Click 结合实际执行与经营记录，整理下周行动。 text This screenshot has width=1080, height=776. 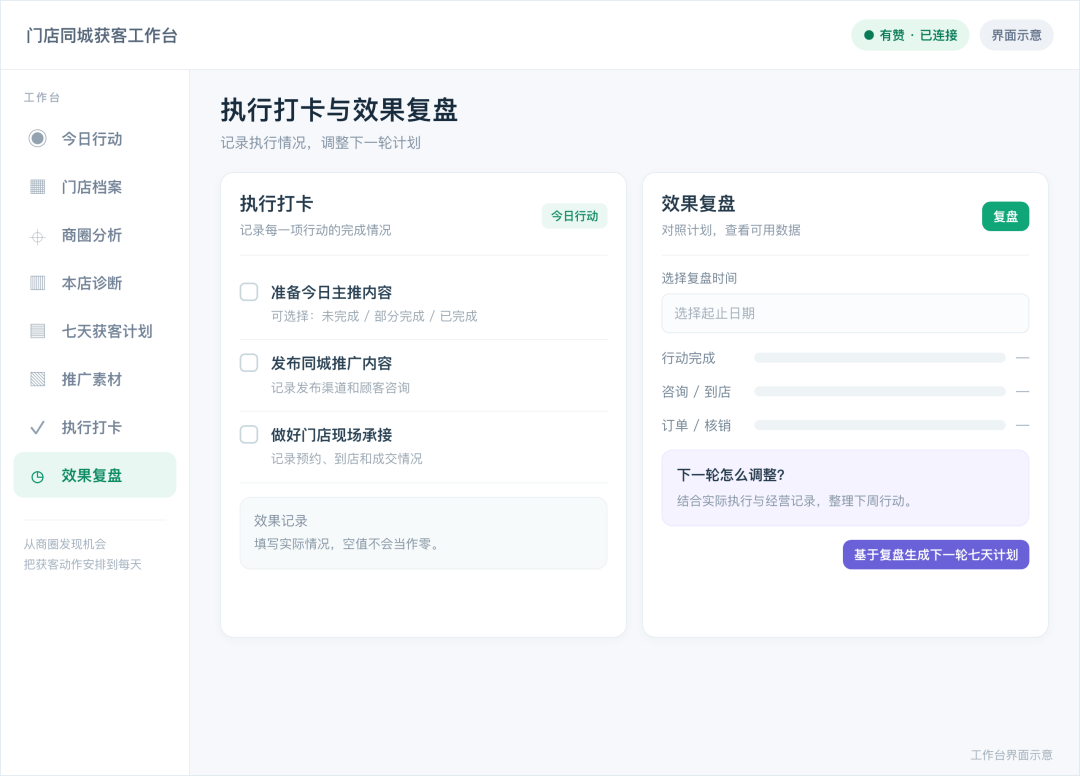[x=797, y=501]
